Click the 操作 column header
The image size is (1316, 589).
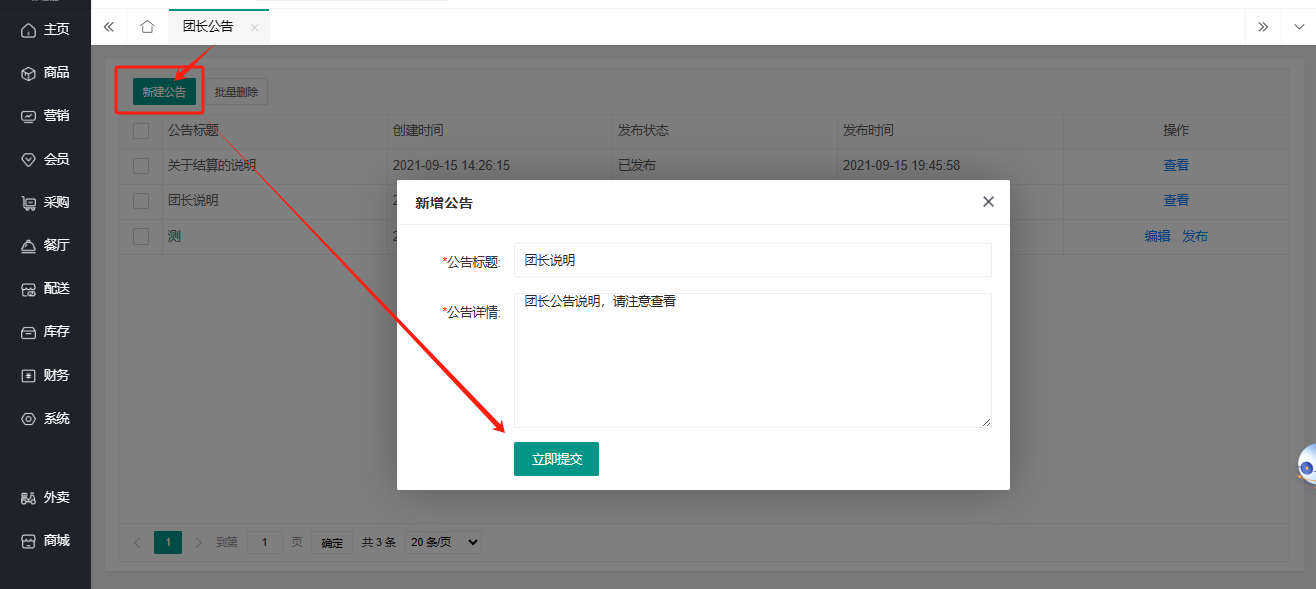pos(1176,131)
